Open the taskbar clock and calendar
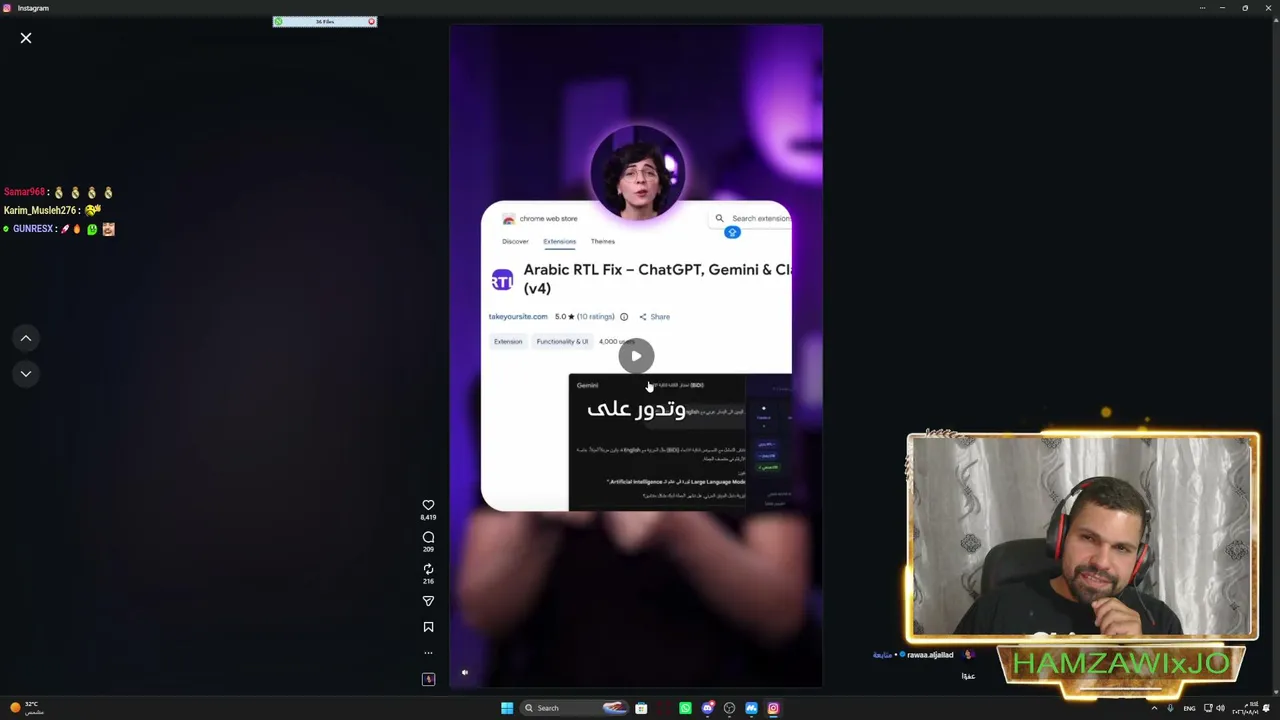The image size is (1280, 720). [1244, 708]
